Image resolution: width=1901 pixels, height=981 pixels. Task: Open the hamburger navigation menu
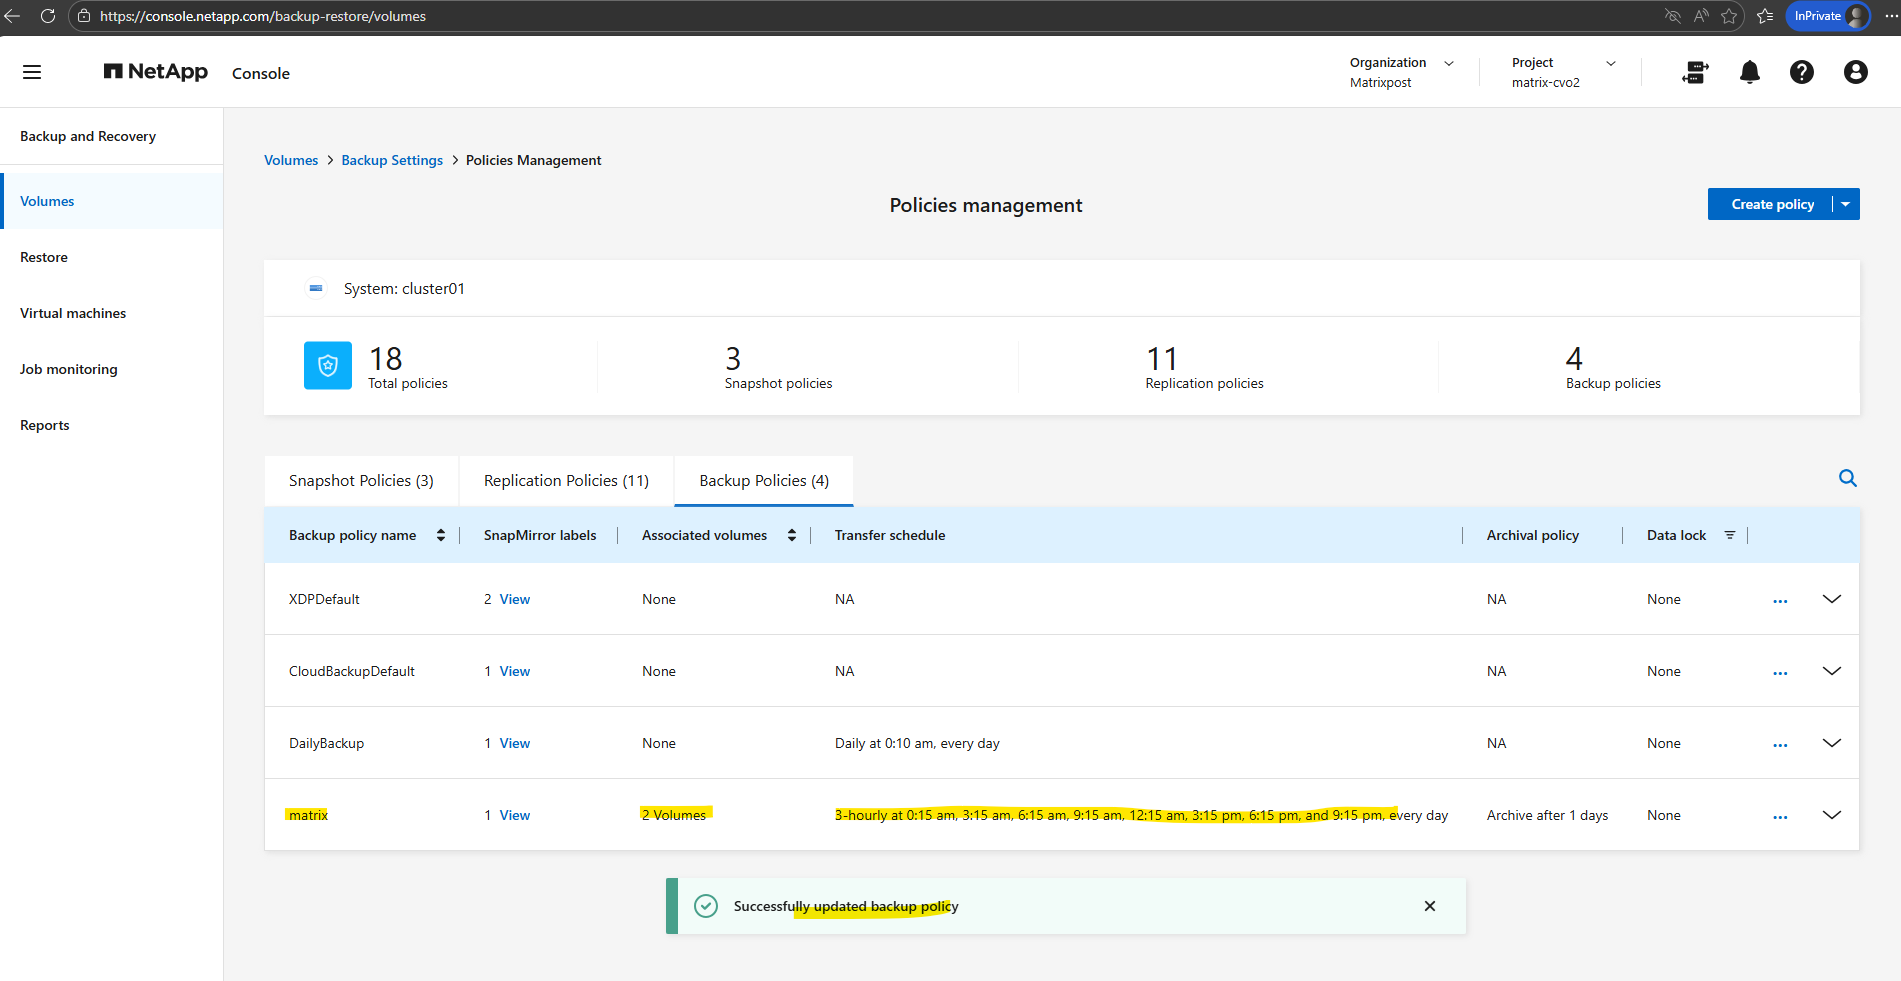pos(32,72)
